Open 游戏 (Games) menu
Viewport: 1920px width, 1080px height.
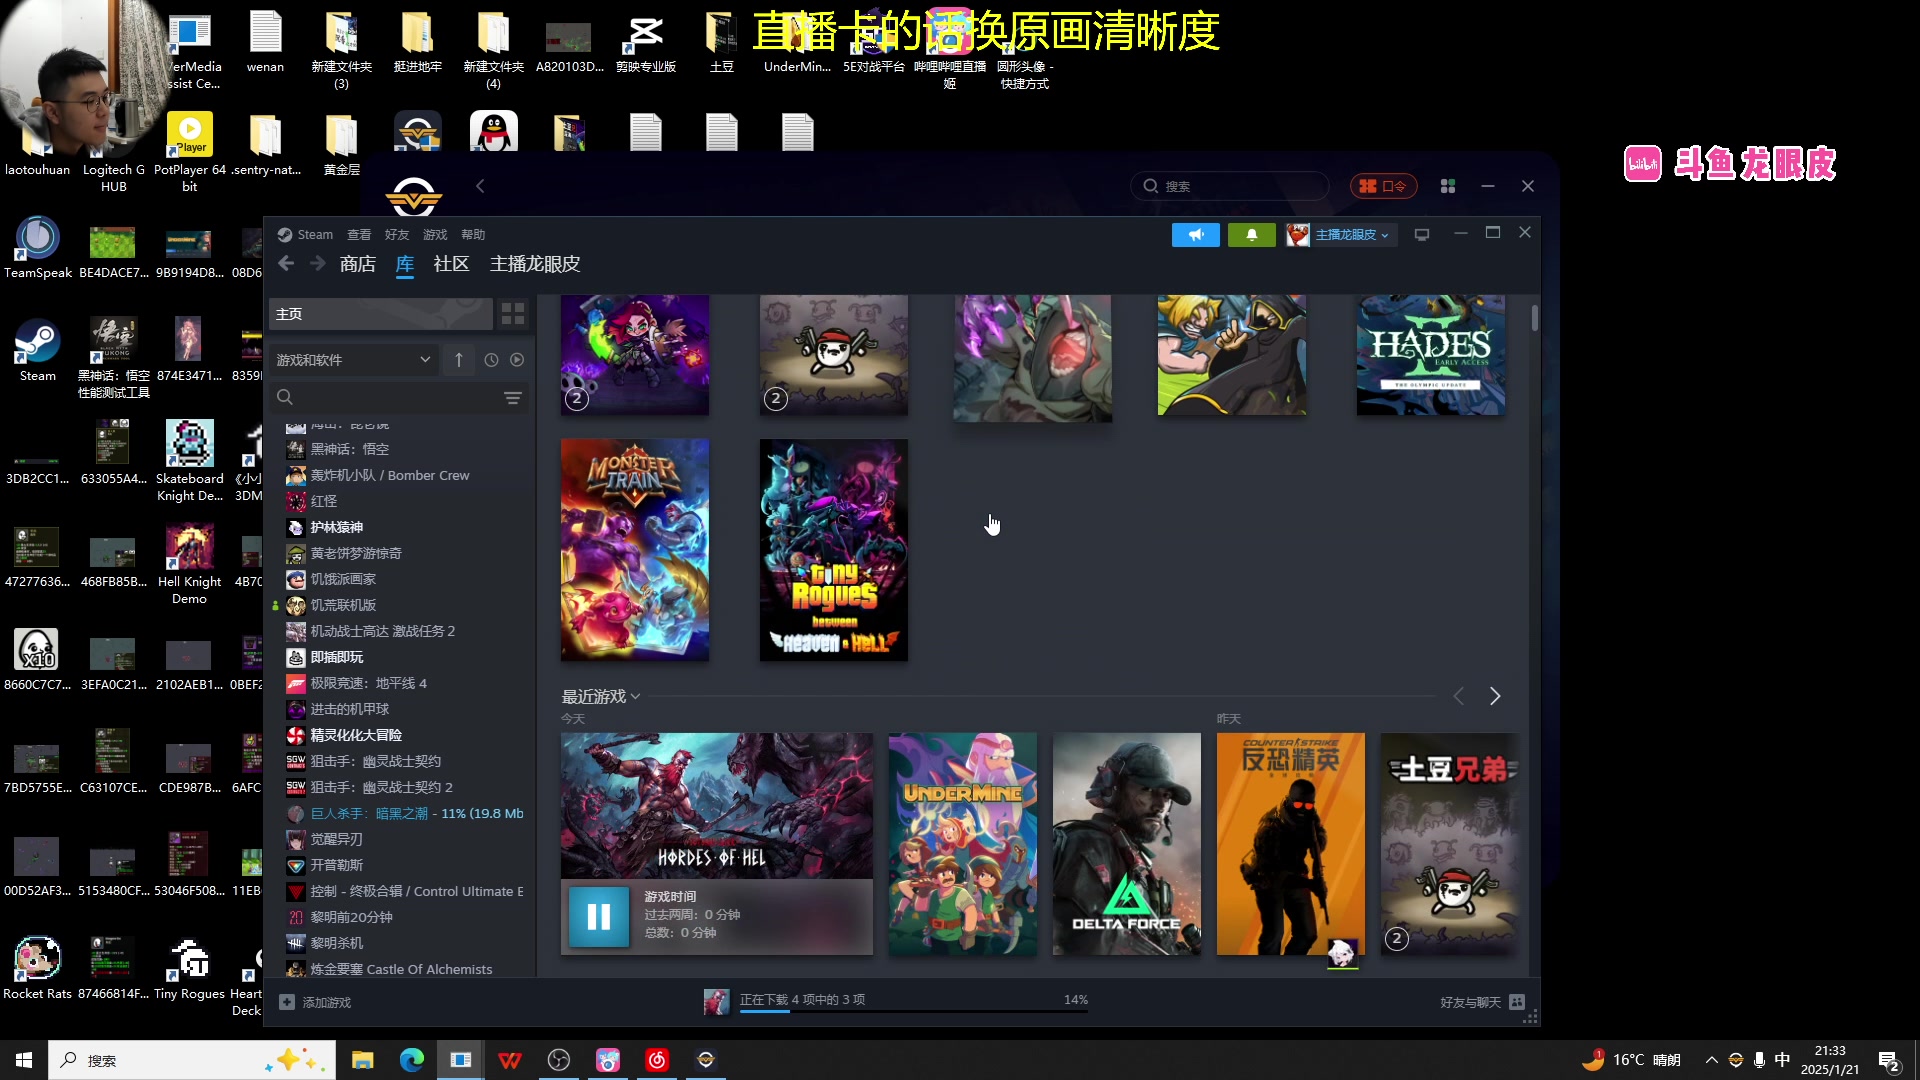point(435,235)
